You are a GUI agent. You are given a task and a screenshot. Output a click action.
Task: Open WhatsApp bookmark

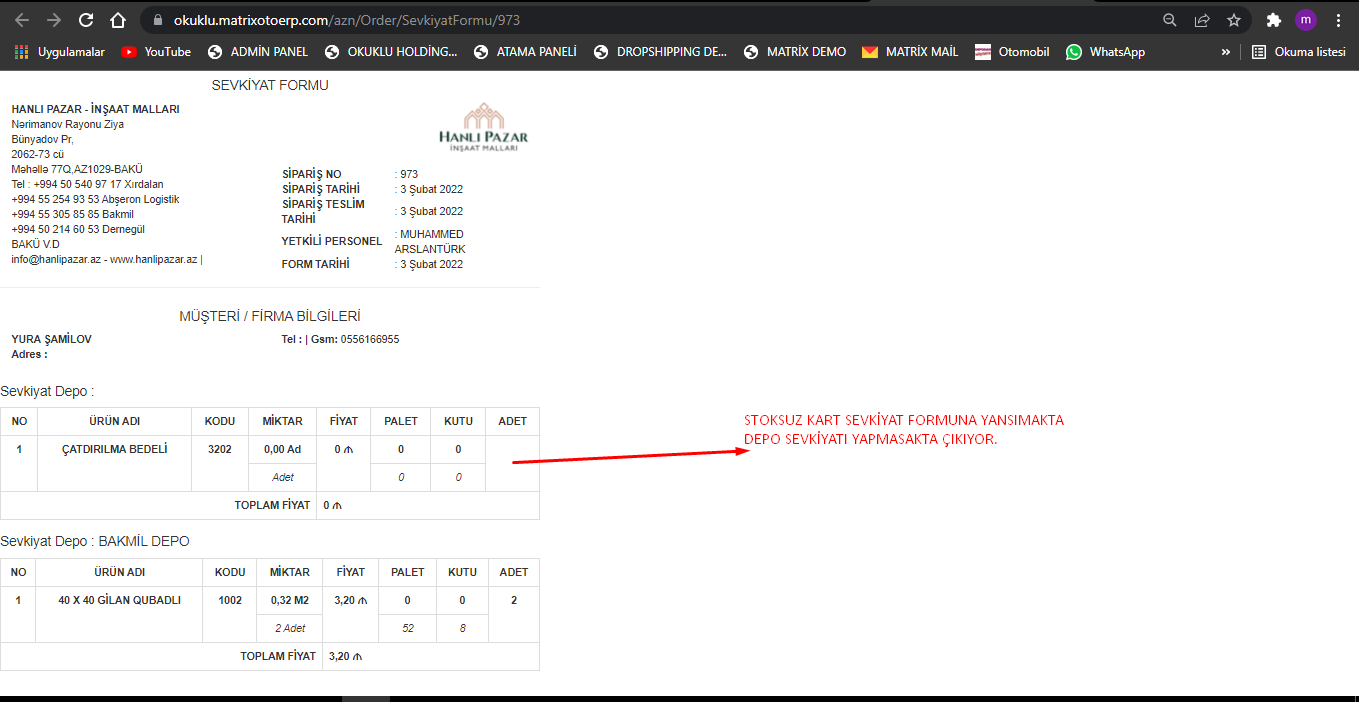[1105, 52]
